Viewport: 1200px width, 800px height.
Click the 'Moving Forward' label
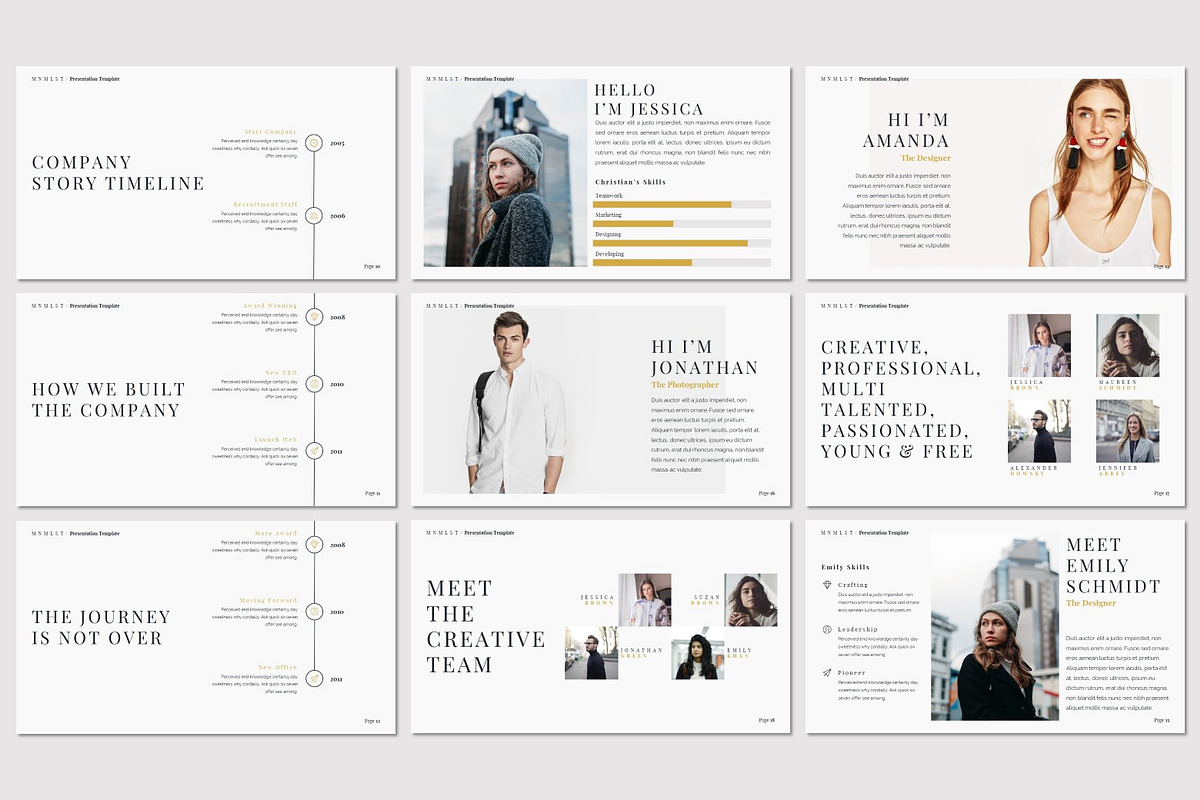click(268, 601)
